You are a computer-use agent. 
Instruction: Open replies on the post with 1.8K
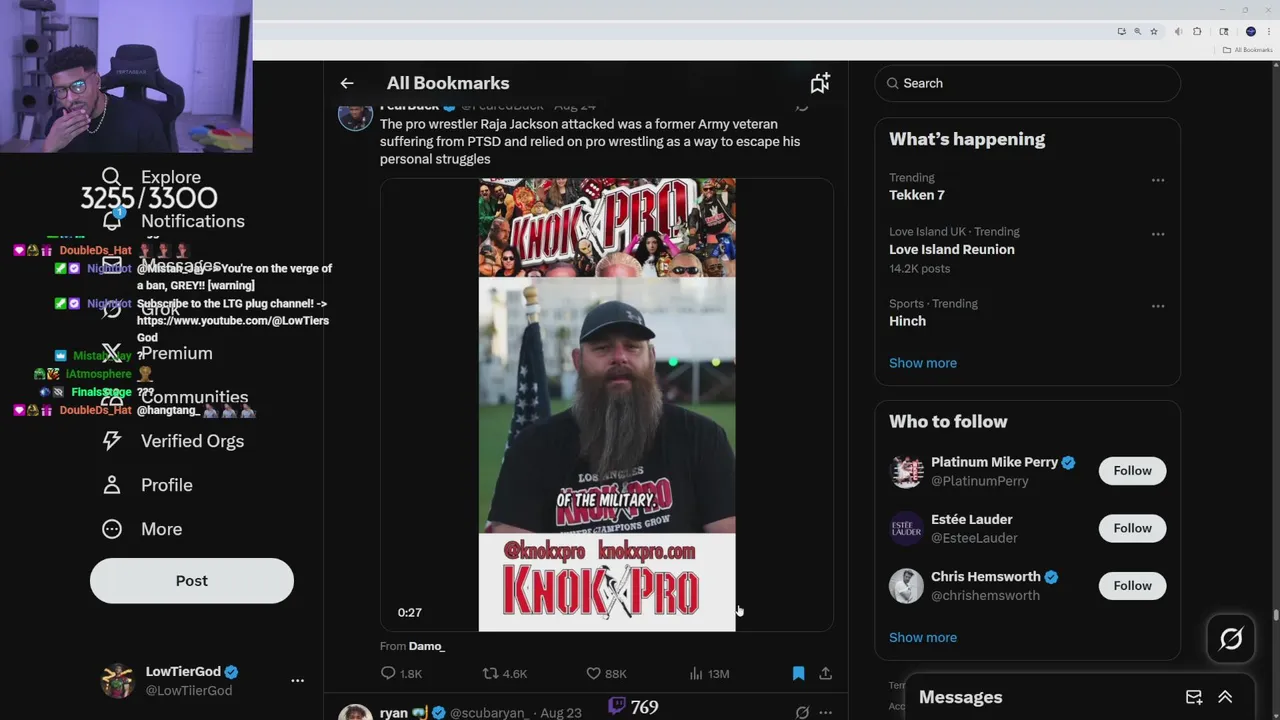click(401, 674)
